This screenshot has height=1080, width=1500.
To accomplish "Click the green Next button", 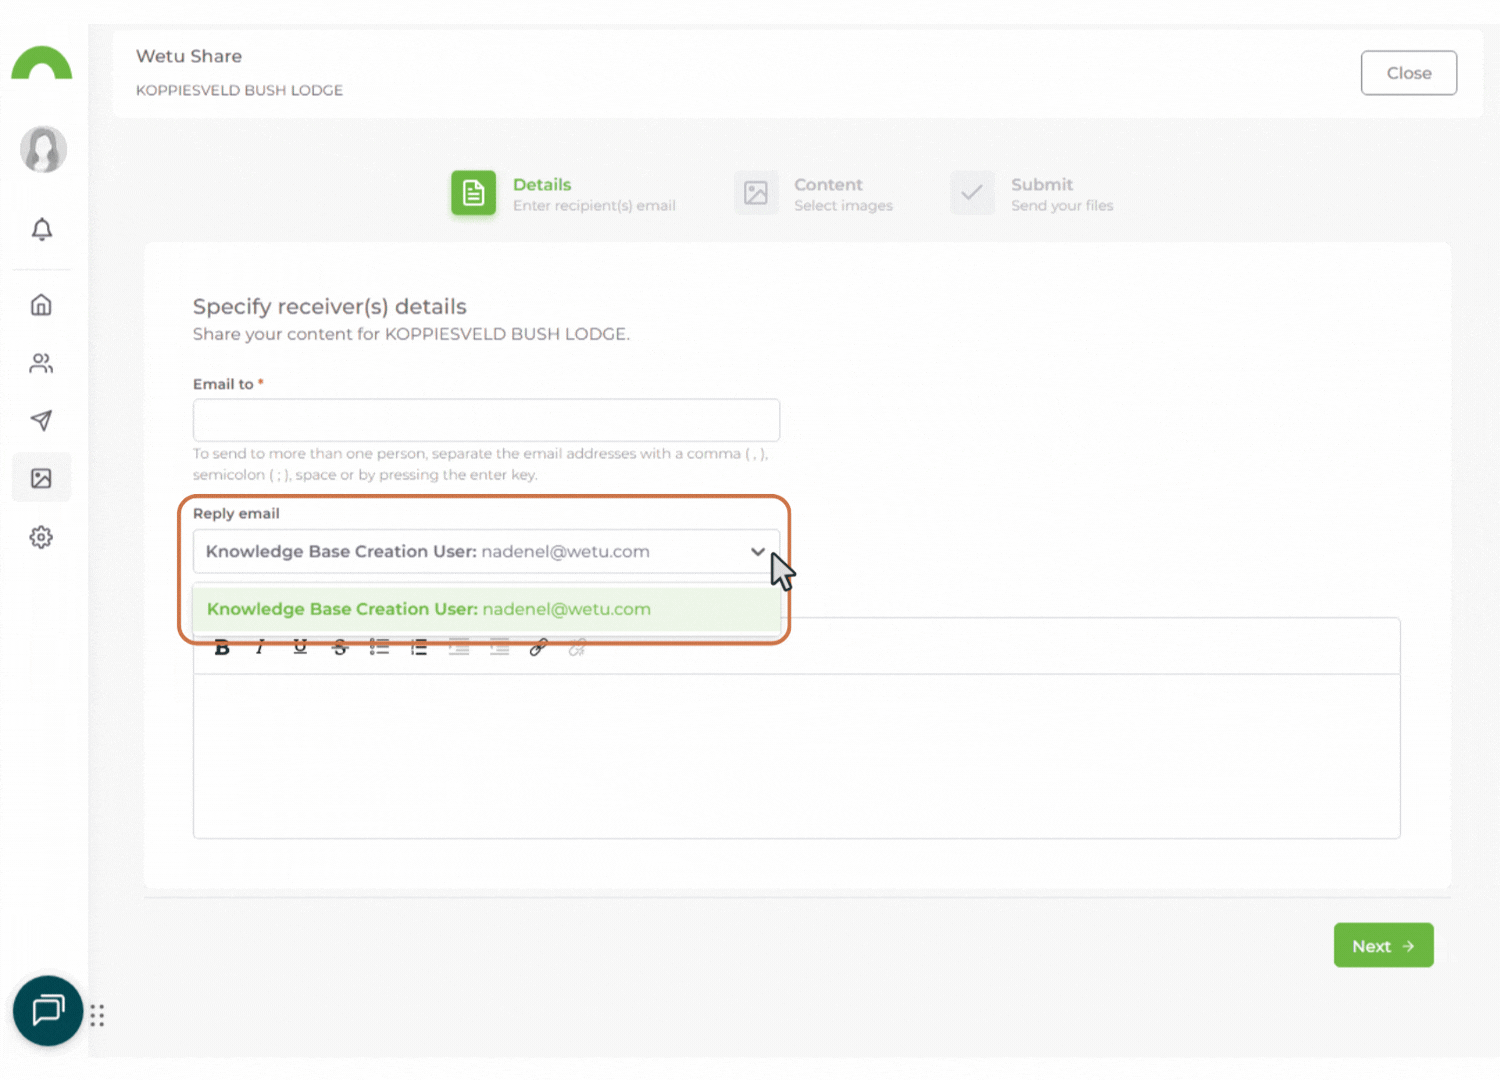I will [x=1382, y=945].
